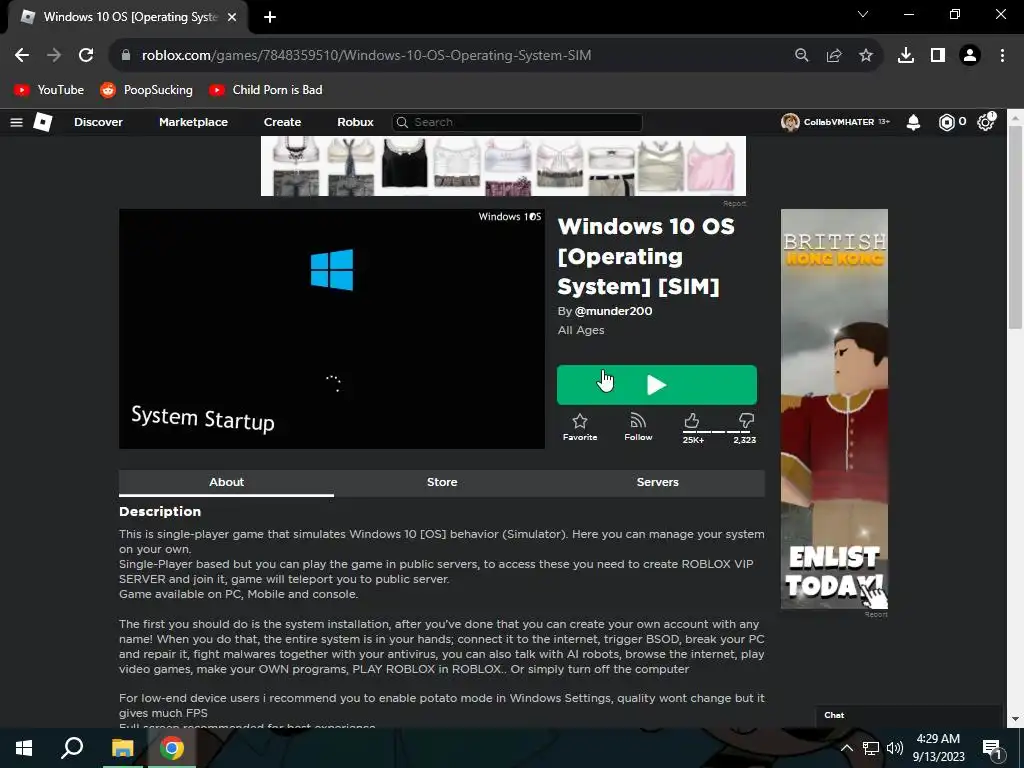
Task: Open the Create page
Action: click(282, 122)
